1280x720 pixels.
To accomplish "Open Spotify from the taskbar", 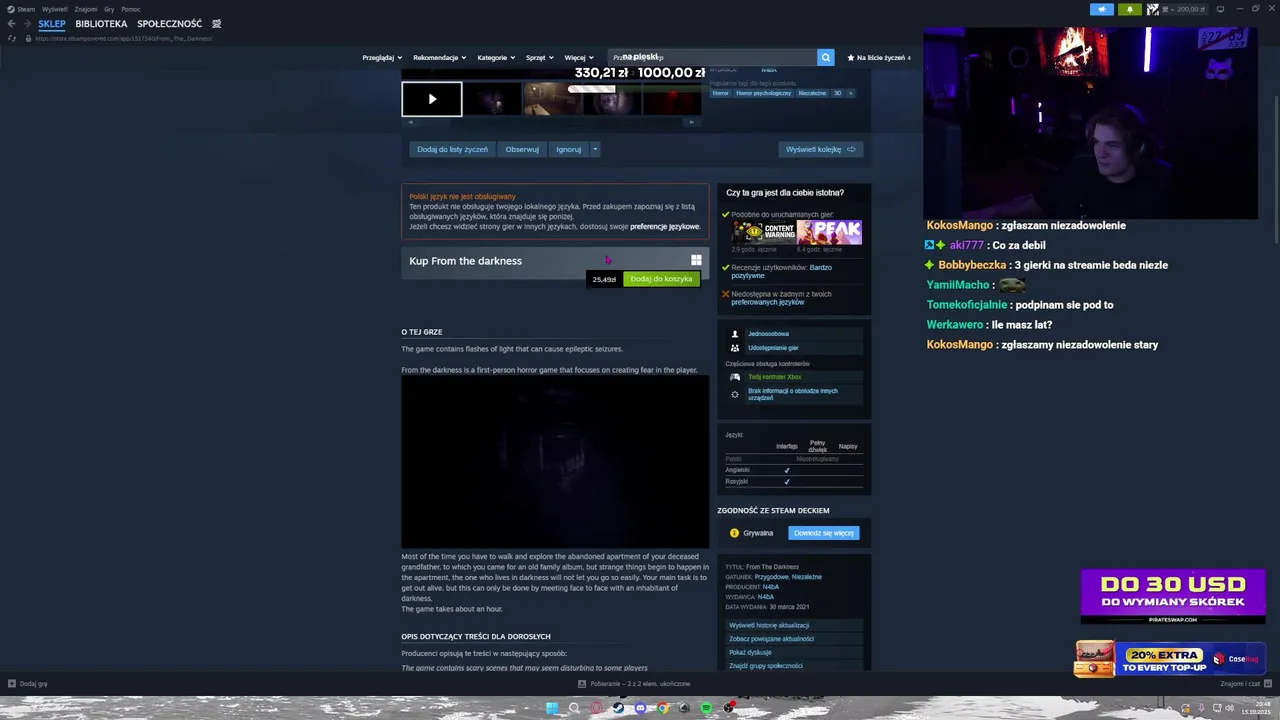I will pos(706,708).
